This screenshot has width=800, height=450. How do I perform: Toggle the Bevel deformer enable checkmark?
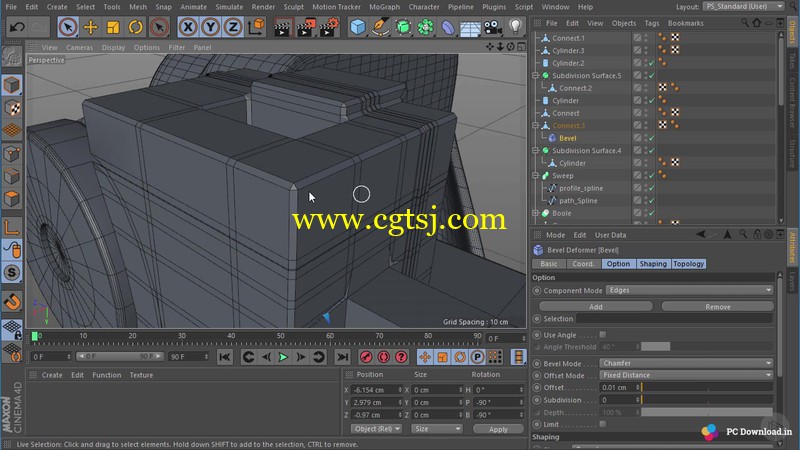tap(652, 138)
